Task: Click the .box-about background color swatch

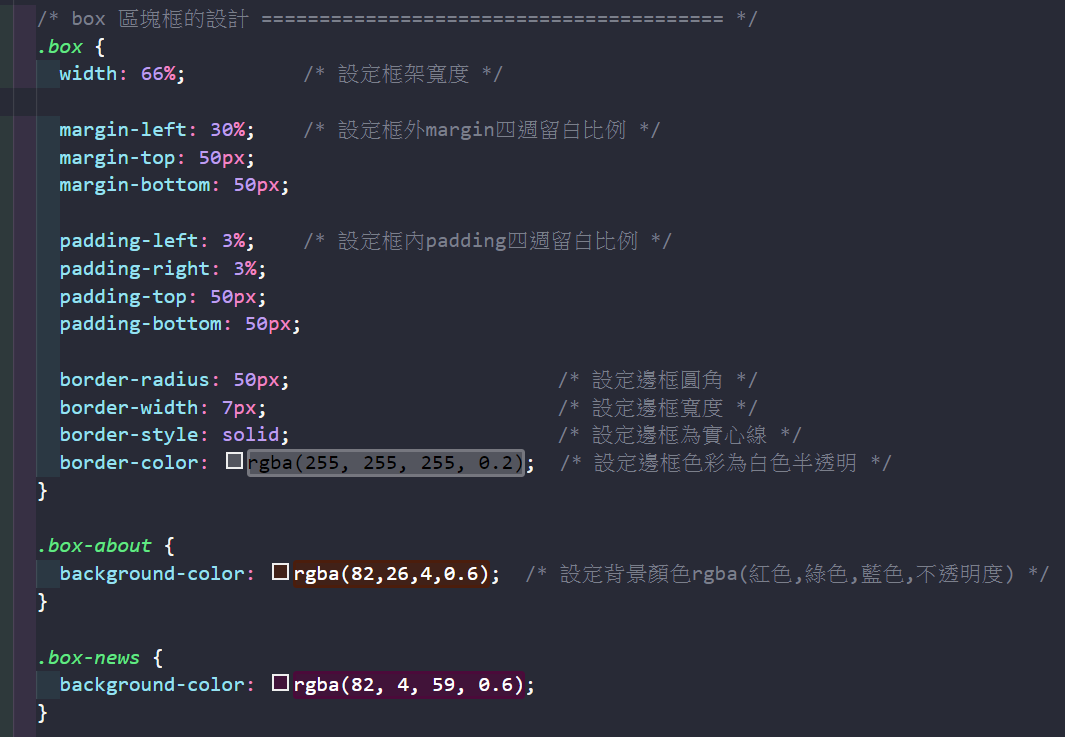Action: click(281, 573)
